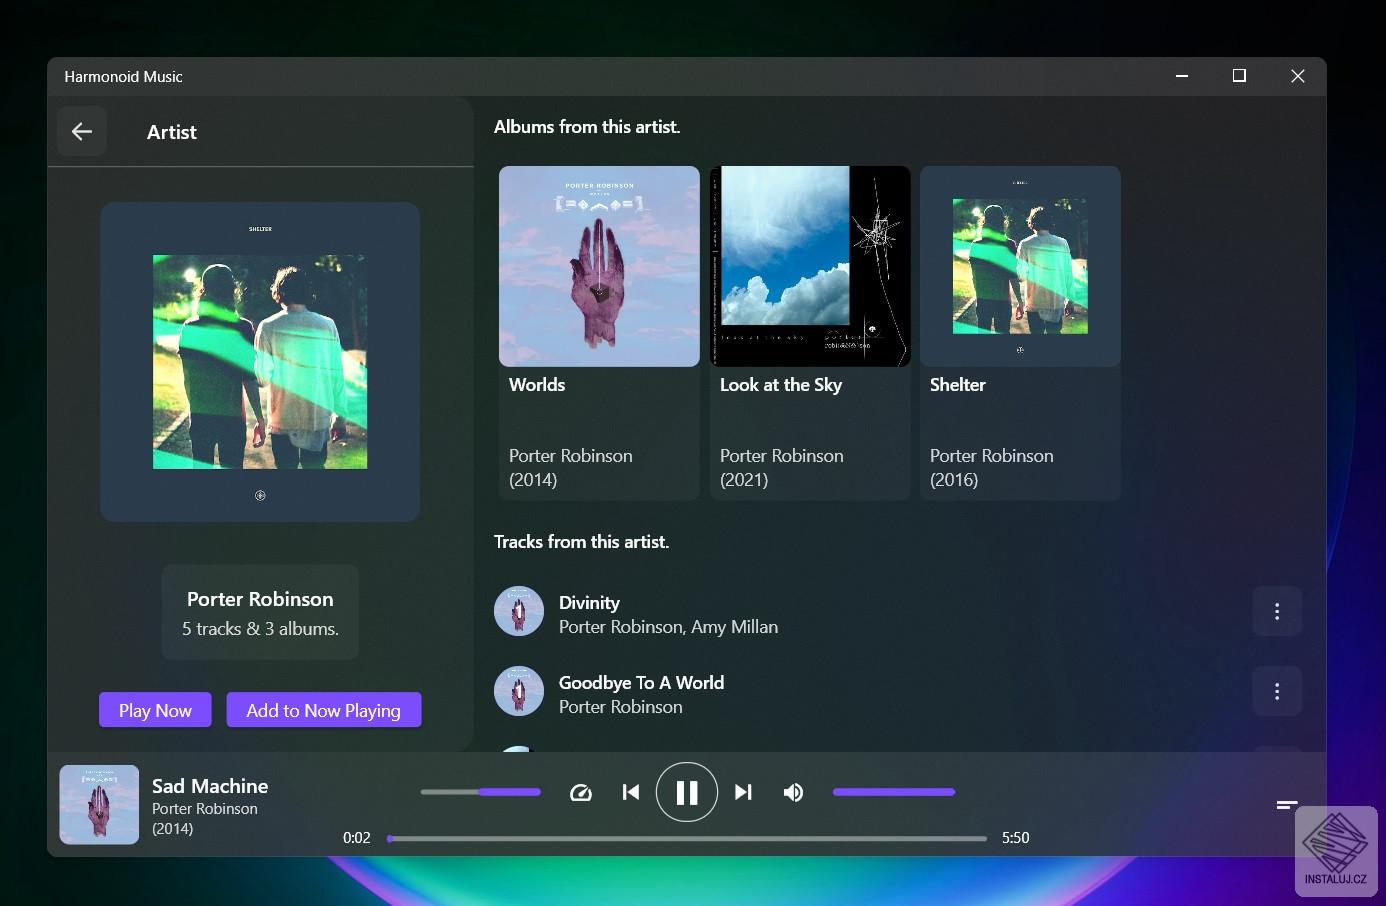The height and width of the screenshot is (906, 1386).
Task: Skip to previous track
Action: pos(631,792)
